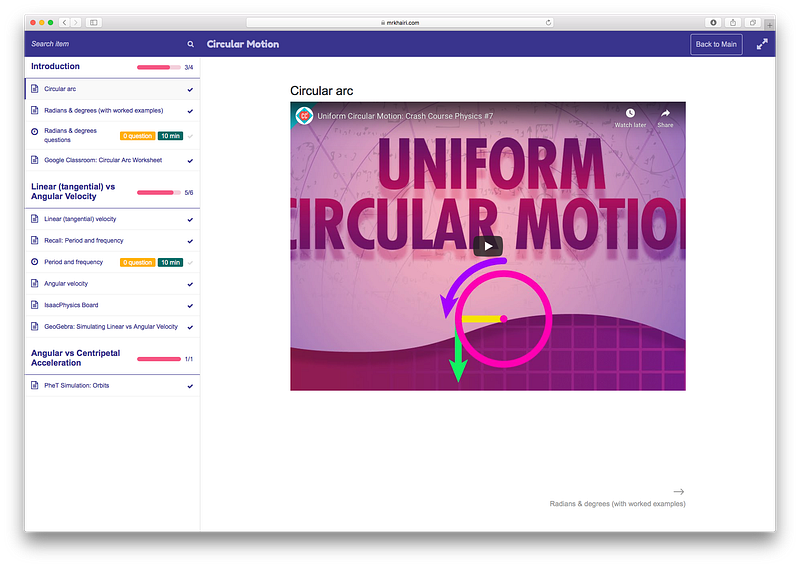The width and height of the screenshot is (800, 567).
Task: Click the Crash Course channel logo
Action: pyautogui.click(x=305, y=116)
